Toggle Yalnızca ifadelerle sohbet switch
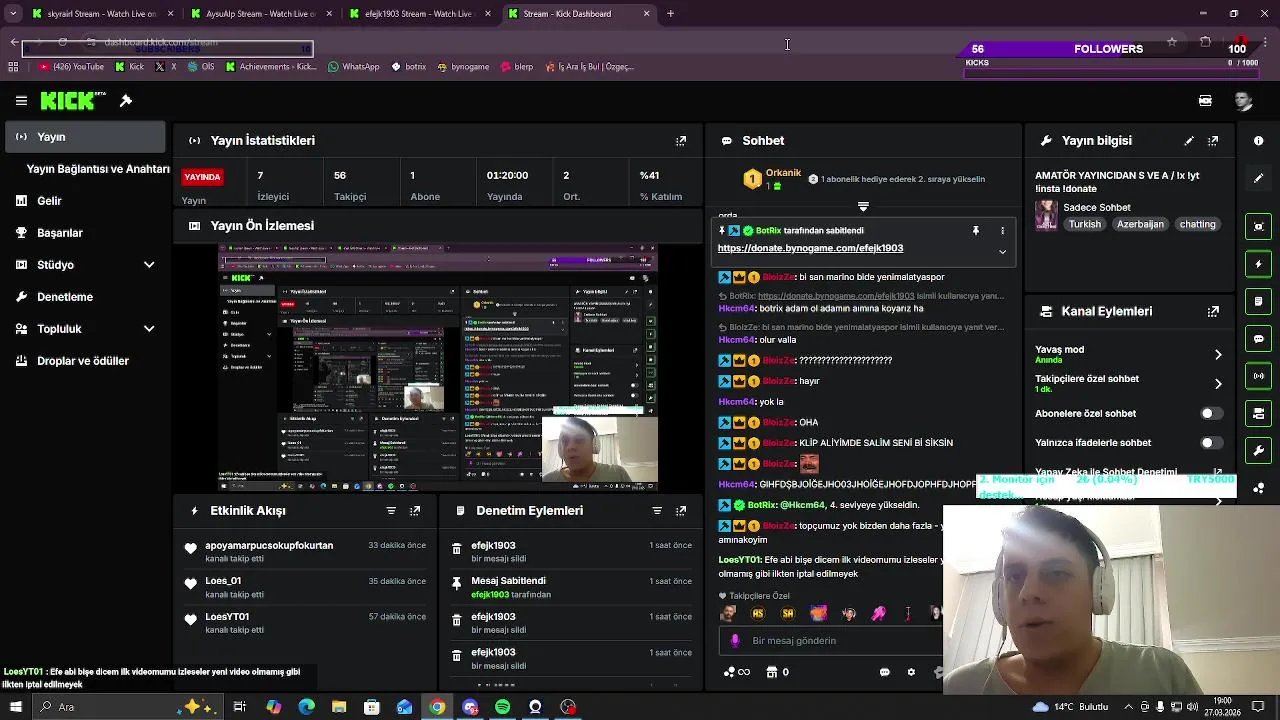Image resolution: width=1280 pixels, height=720 pixels. [1210, 442]
